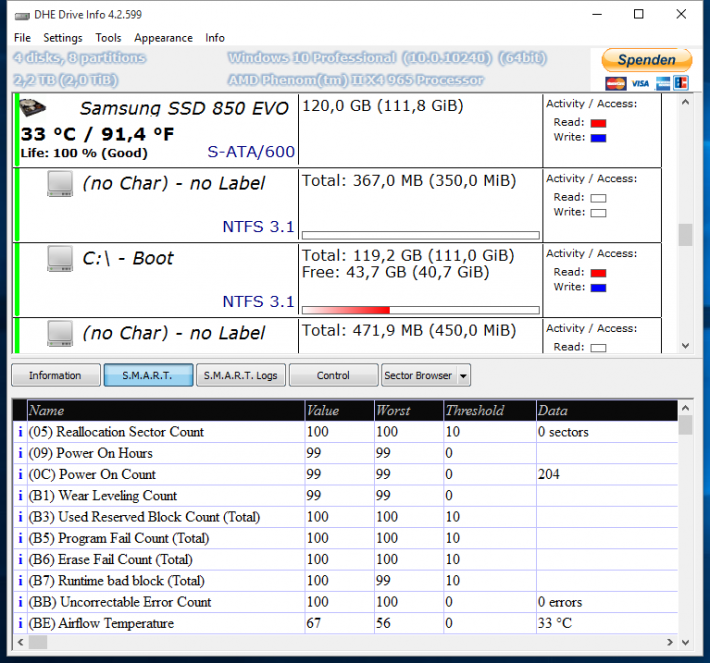Expand the Sector Browser dropdown arrow
710x663 pixels.
tap(463, 375)
